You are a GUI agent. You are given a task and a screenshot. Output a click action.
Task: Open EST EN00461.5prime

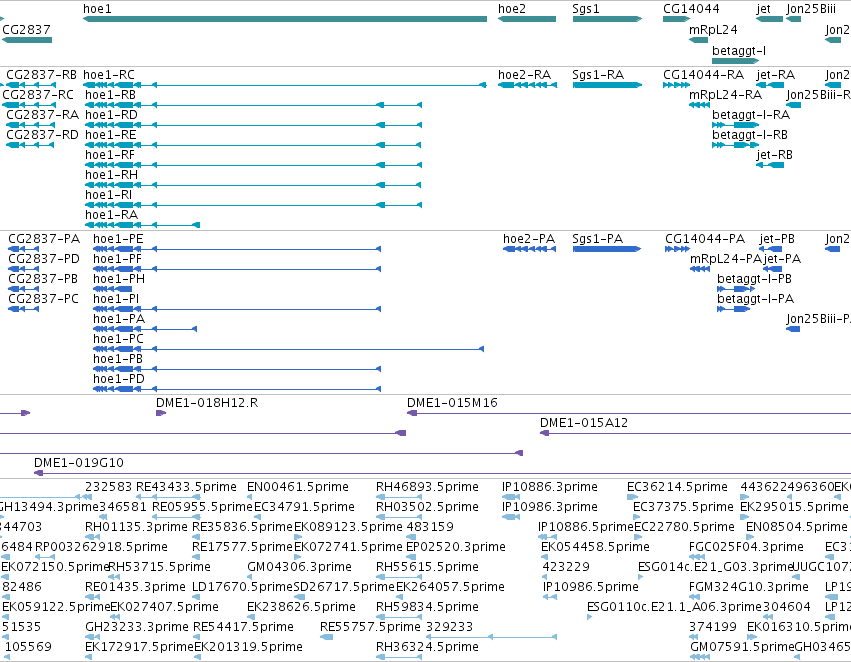click(298, 487)
